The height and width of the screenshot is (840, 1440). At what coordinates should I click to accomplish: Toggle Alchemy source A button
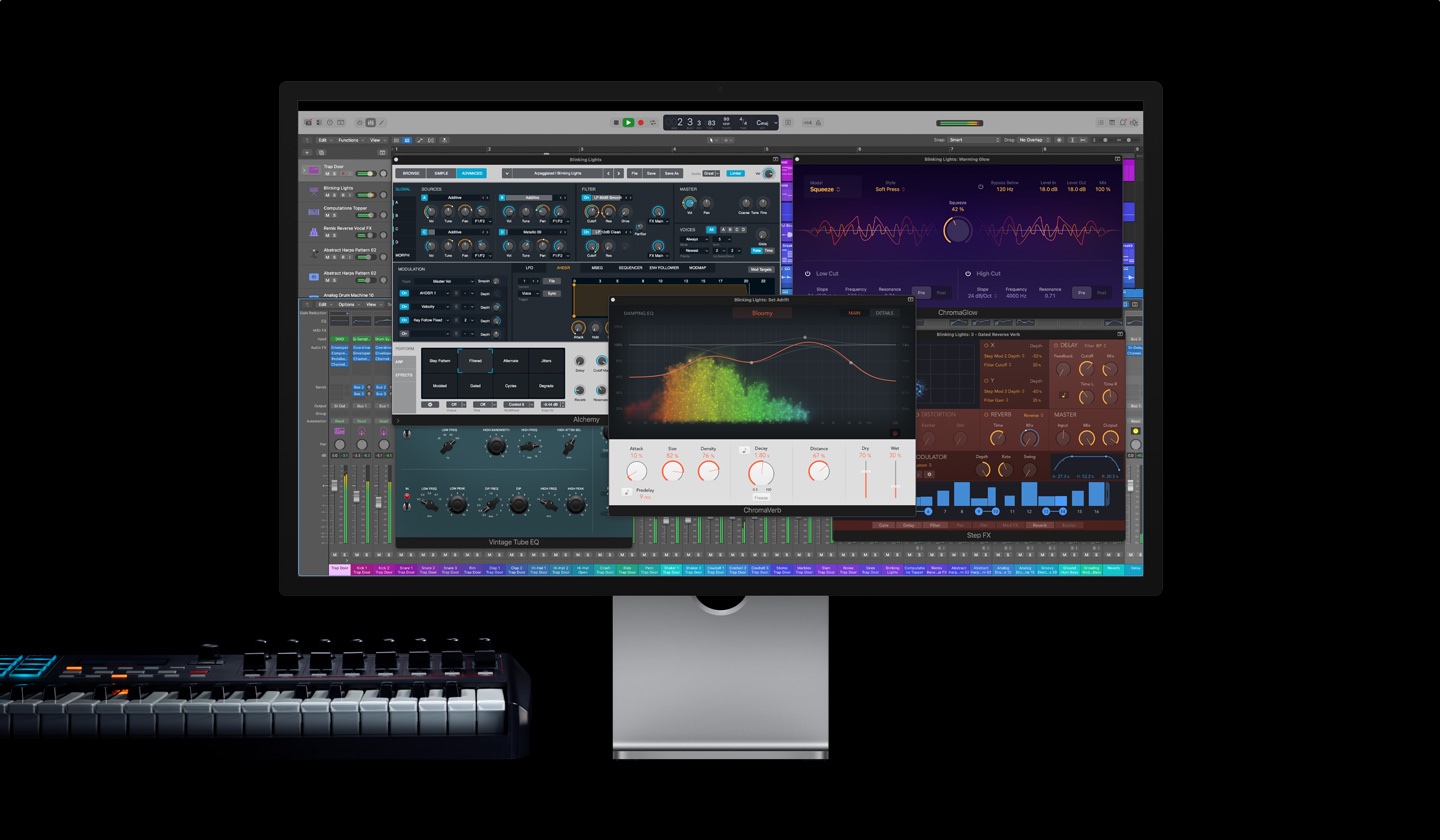(424, 198)
